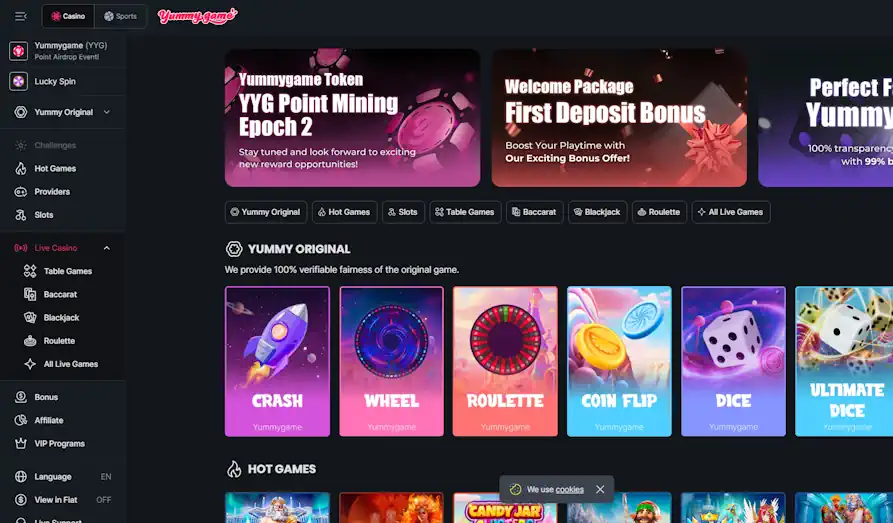Open Hot Games via sidebar flame icon

coord(21,169)
